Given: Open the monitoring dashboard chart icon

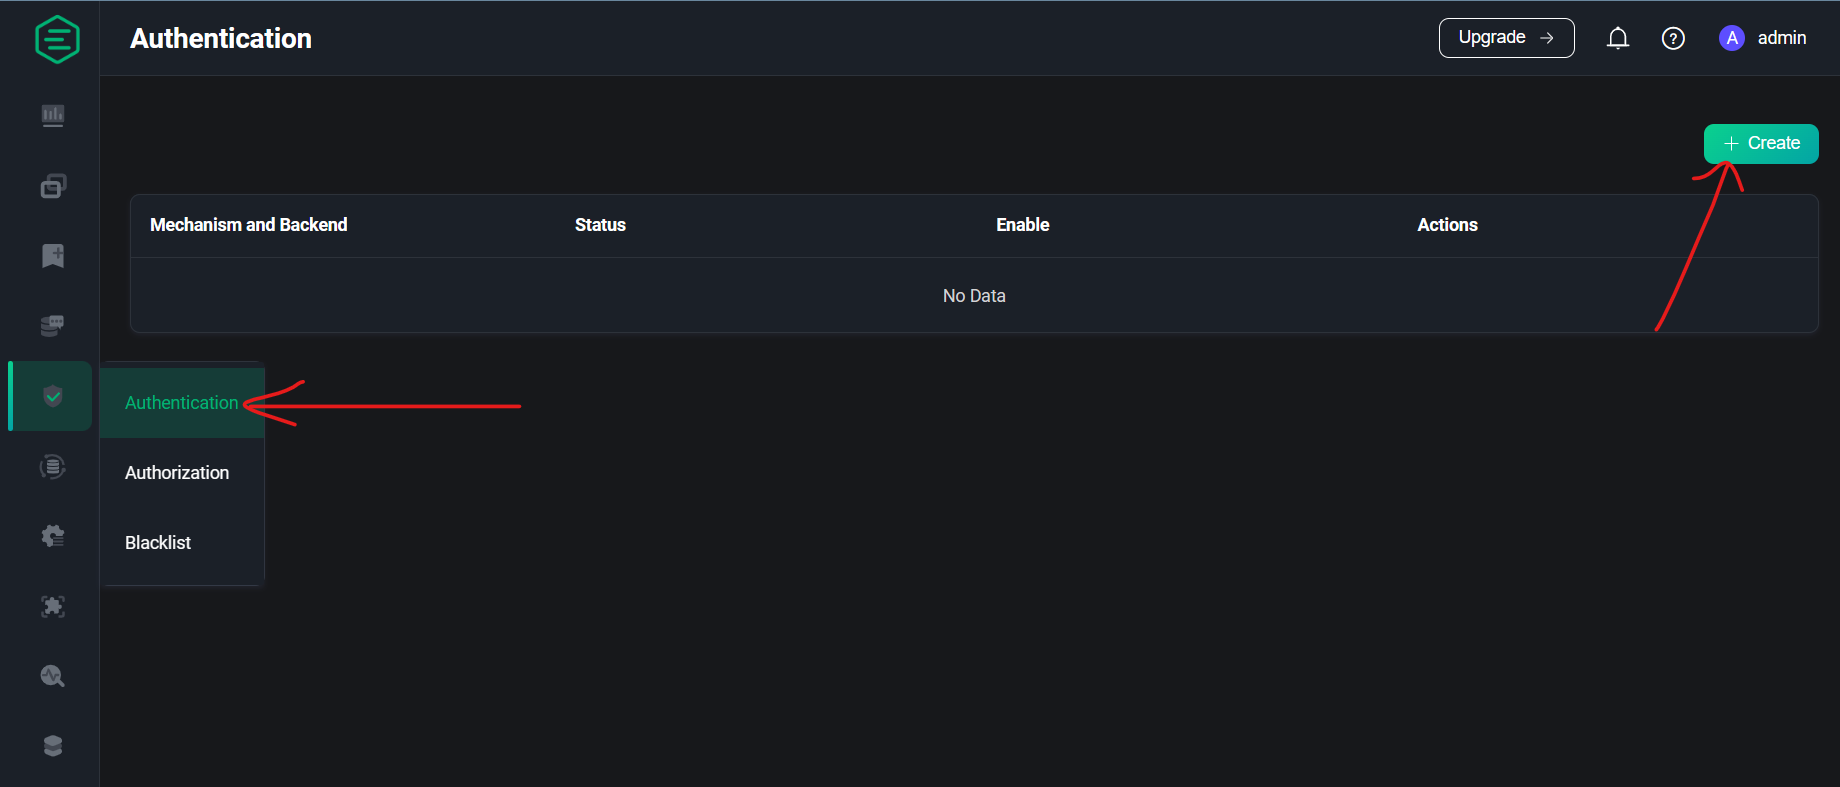Looking at the screenshot, I should click(x=53, y=116).
